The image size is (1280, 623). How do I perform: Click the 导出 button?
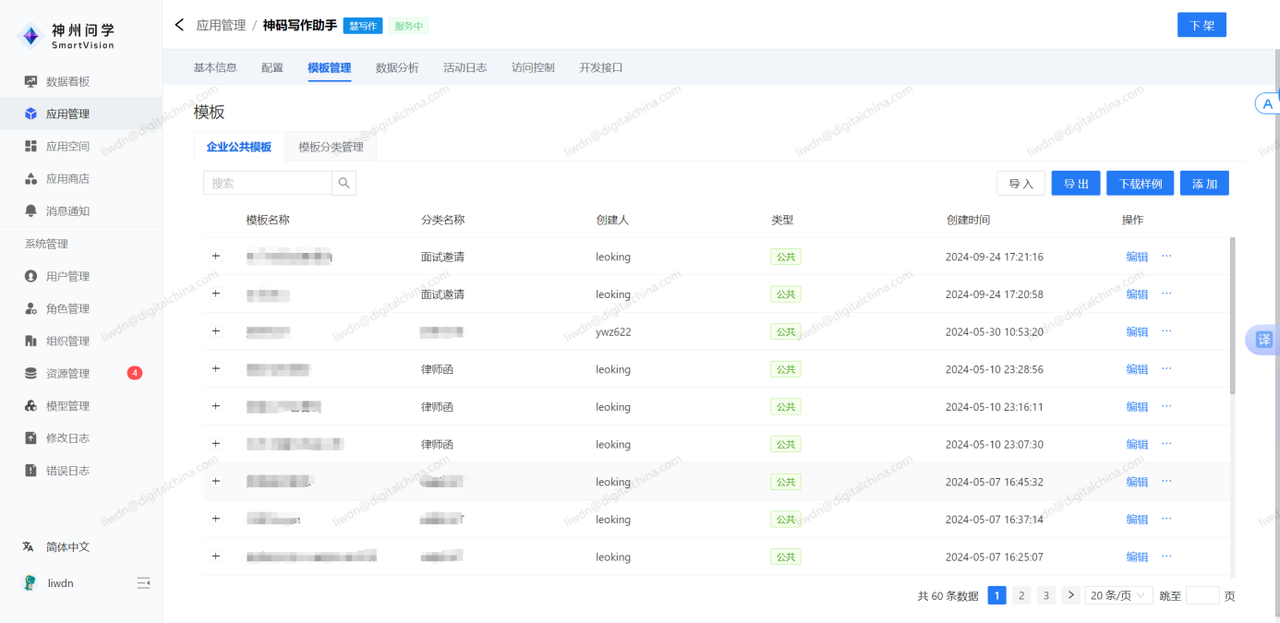[1075, 184]
